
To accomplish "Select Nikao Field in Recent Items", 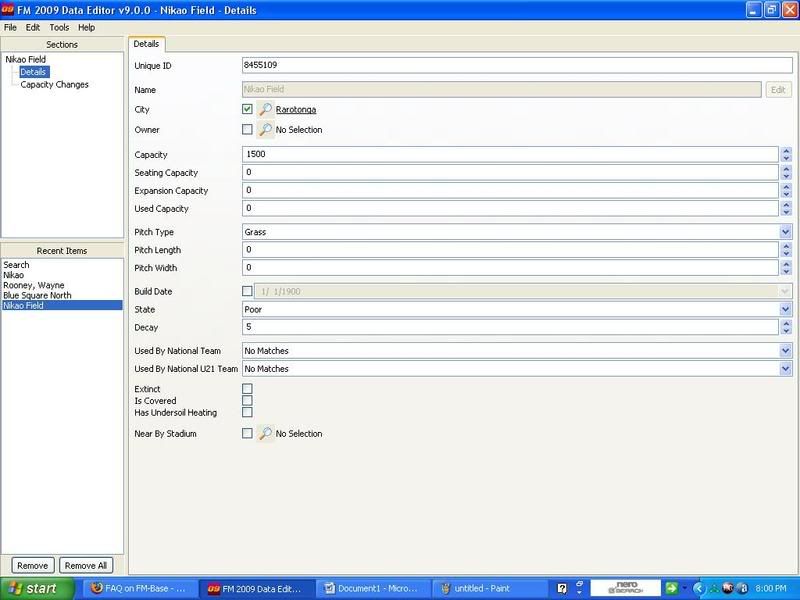I will (x=62, y=306).
